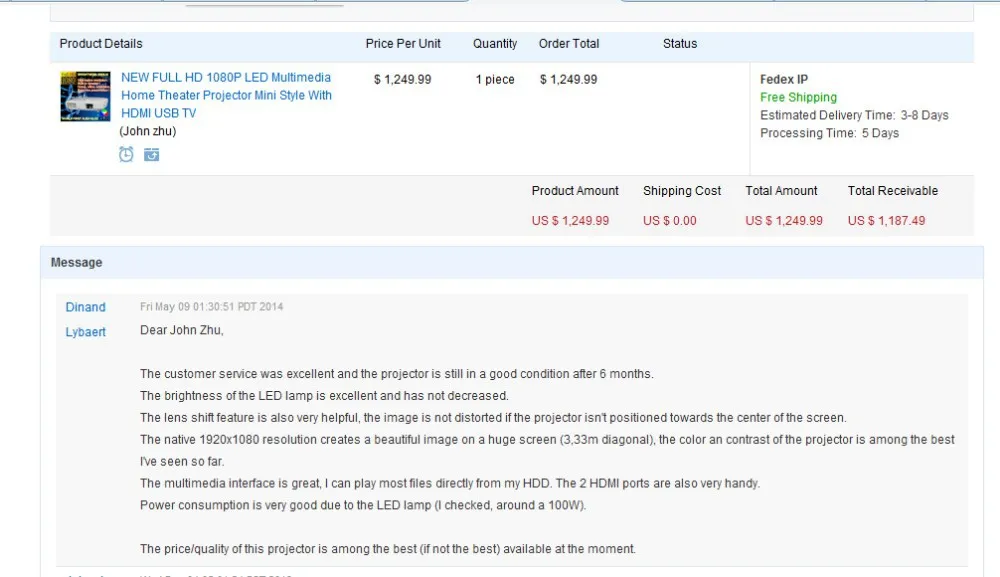Click the Fedex IP shipping method label

click(x=784, y=79)
